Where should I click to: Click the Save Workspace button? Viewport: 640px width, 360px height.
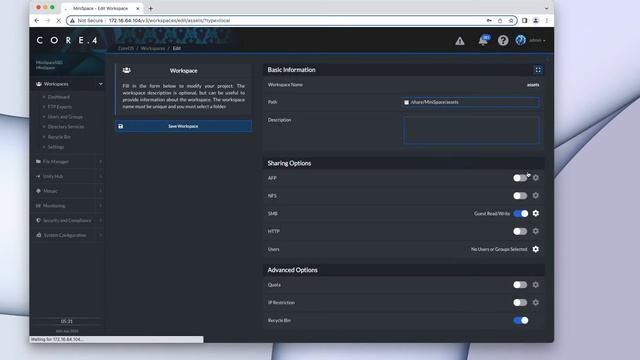(x=183, y=126)
